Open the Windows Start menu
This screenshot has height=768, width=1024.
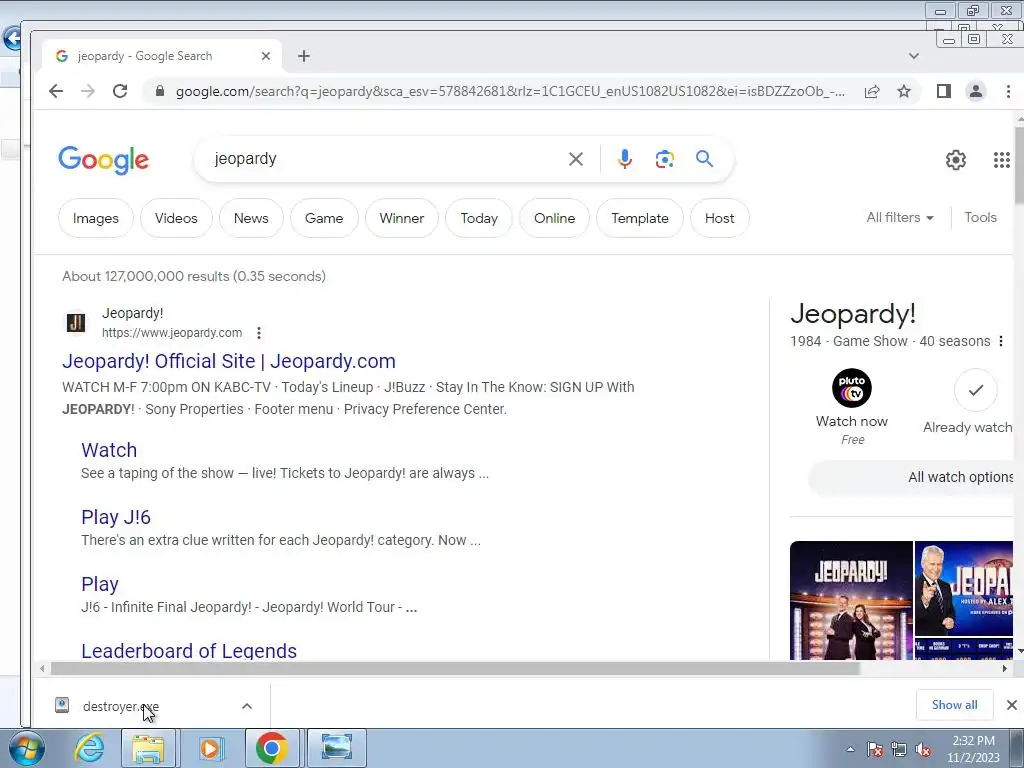(26, 748)
